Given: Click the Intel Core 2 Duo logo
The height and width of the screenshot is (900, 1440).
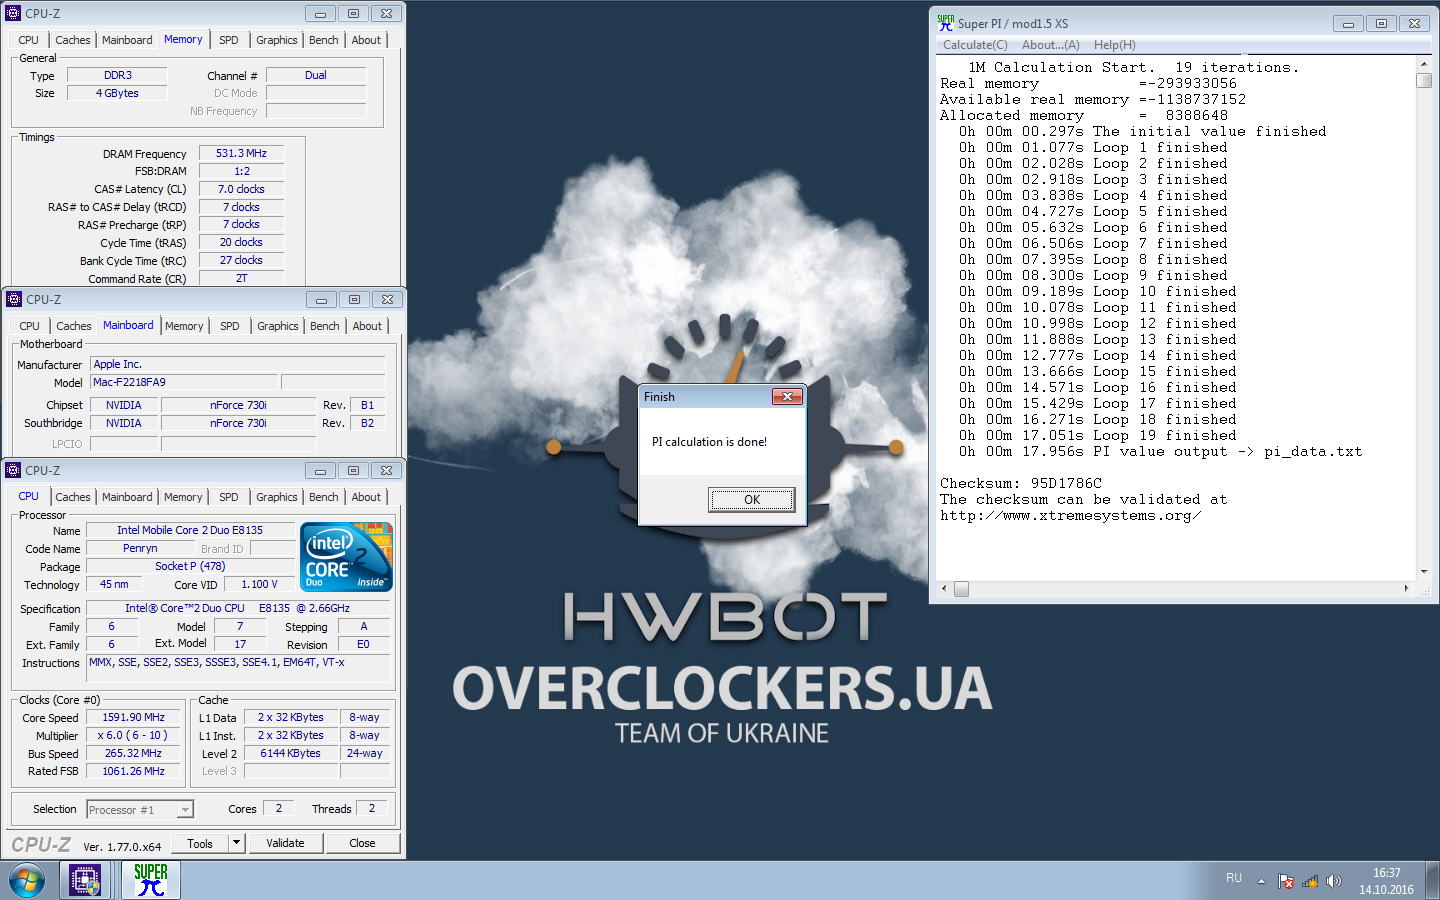Looking at the screenshot, I should [x=347, y=557].
